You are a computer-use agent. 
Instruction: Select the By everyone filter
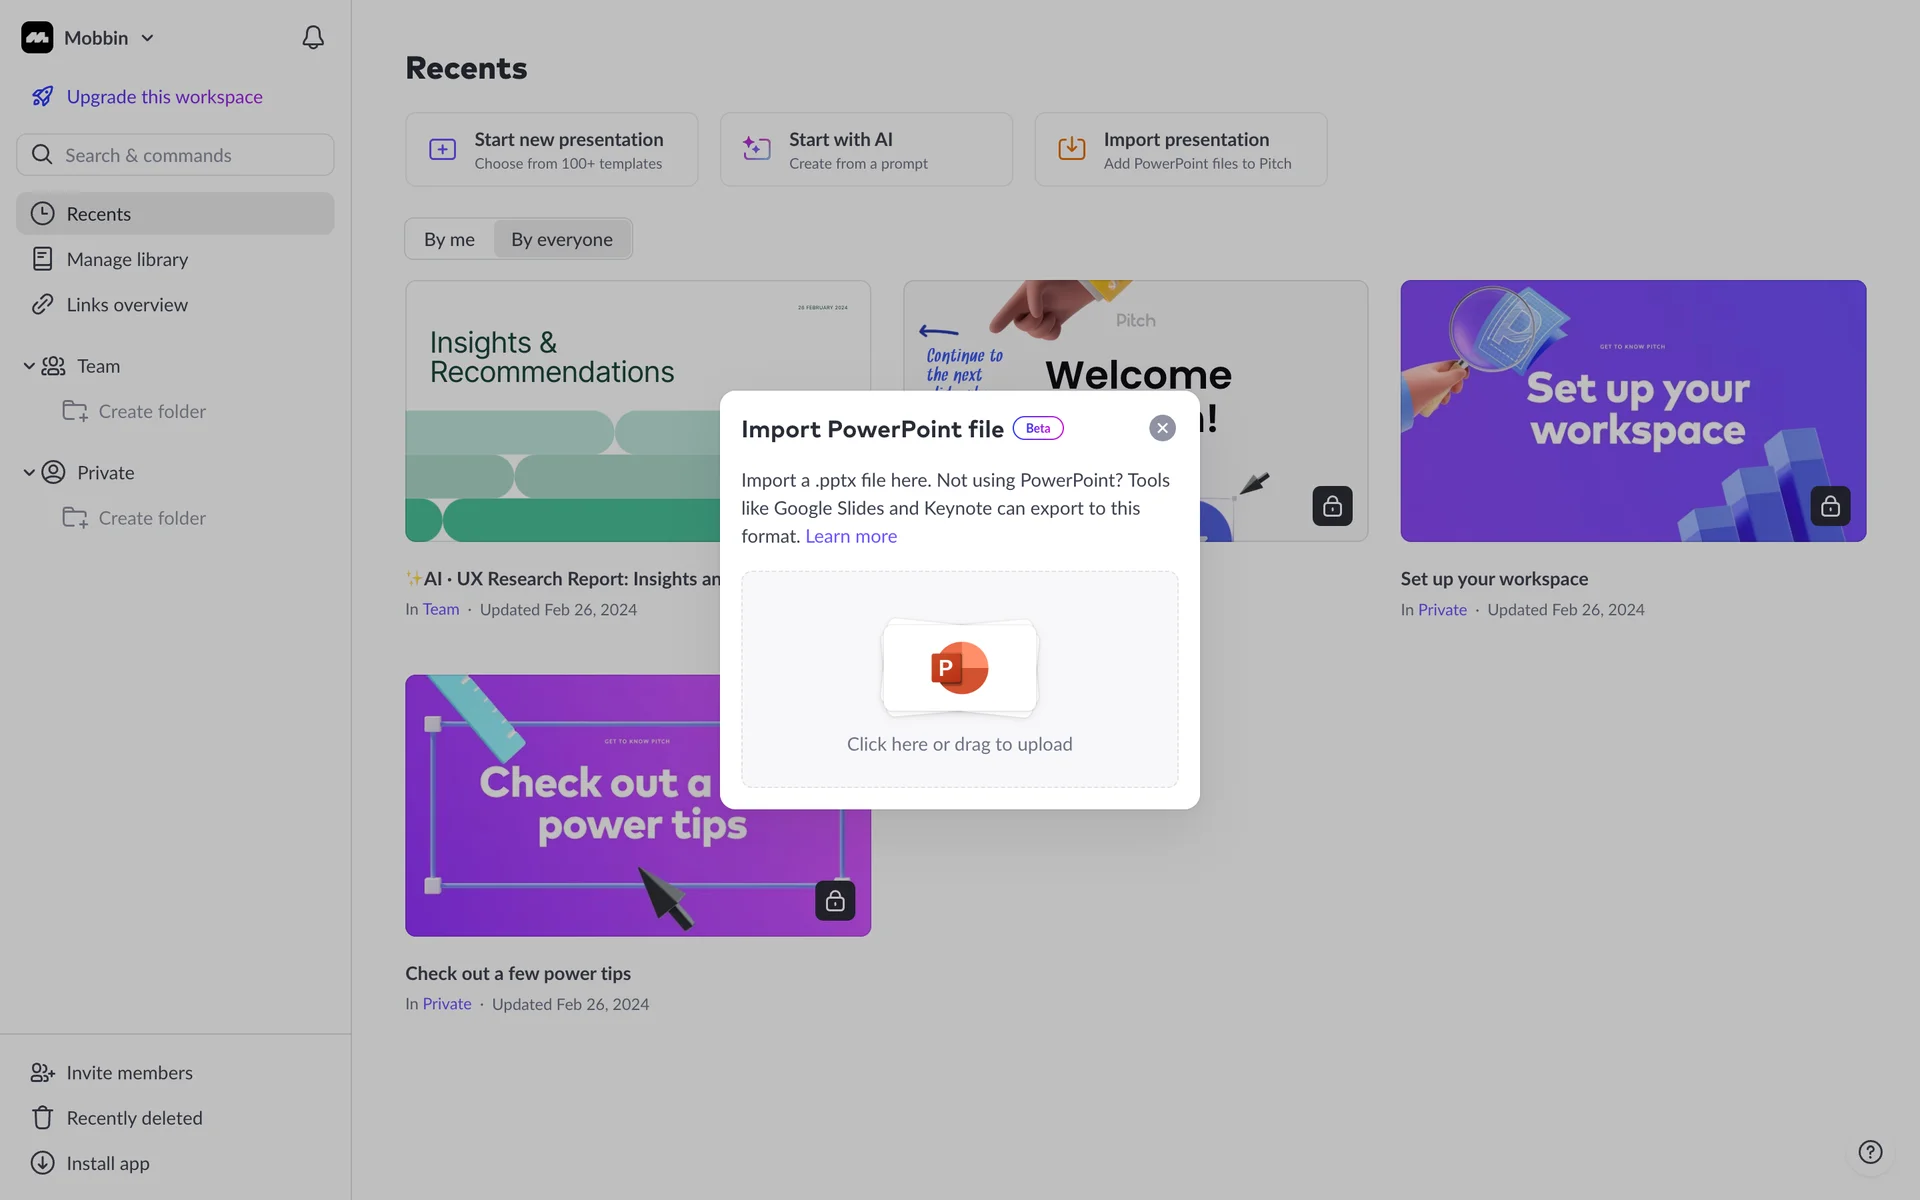(x=561, y=239)
